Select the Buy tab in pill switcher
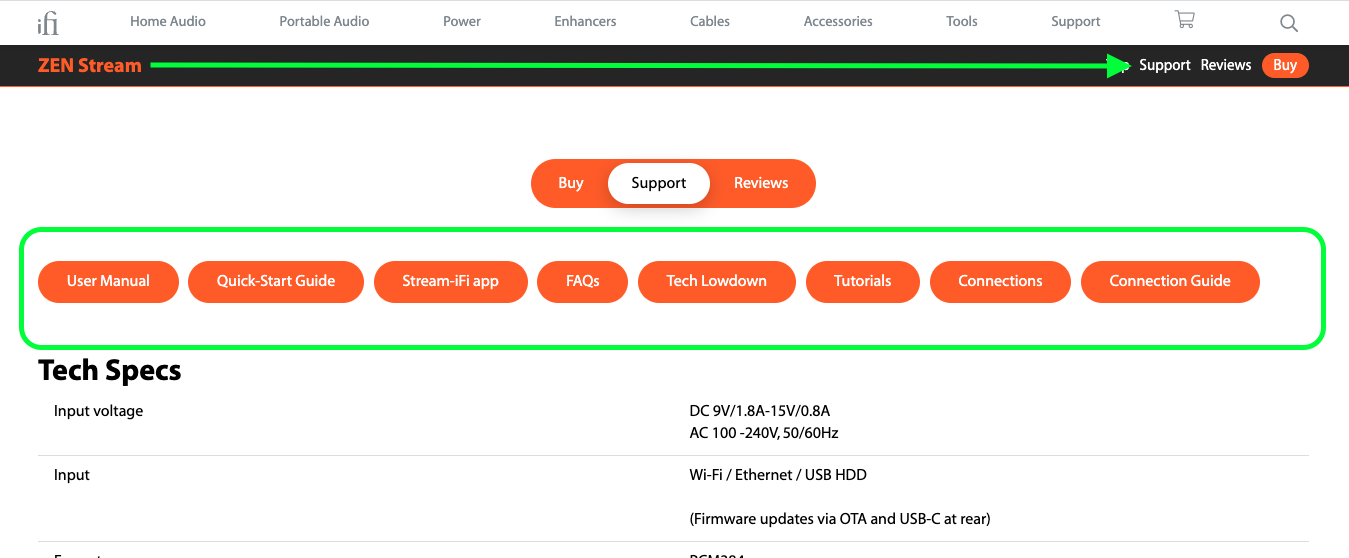Screen dimensions: 1349x558 [x=571, y=183]
